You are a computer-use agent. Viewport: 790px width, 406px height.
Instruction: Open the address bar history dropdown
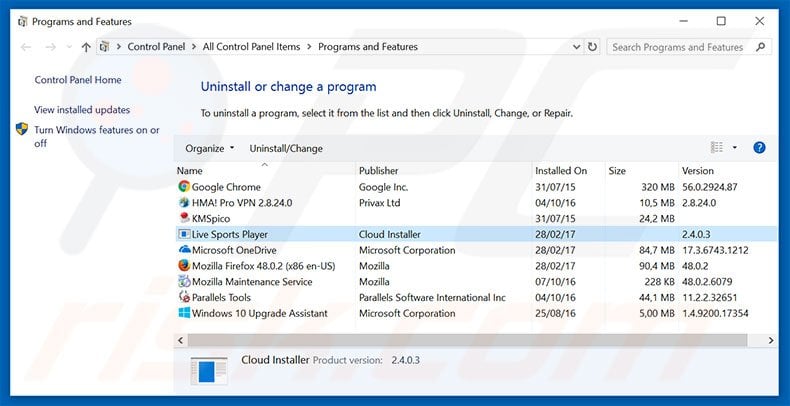(574, 47)
